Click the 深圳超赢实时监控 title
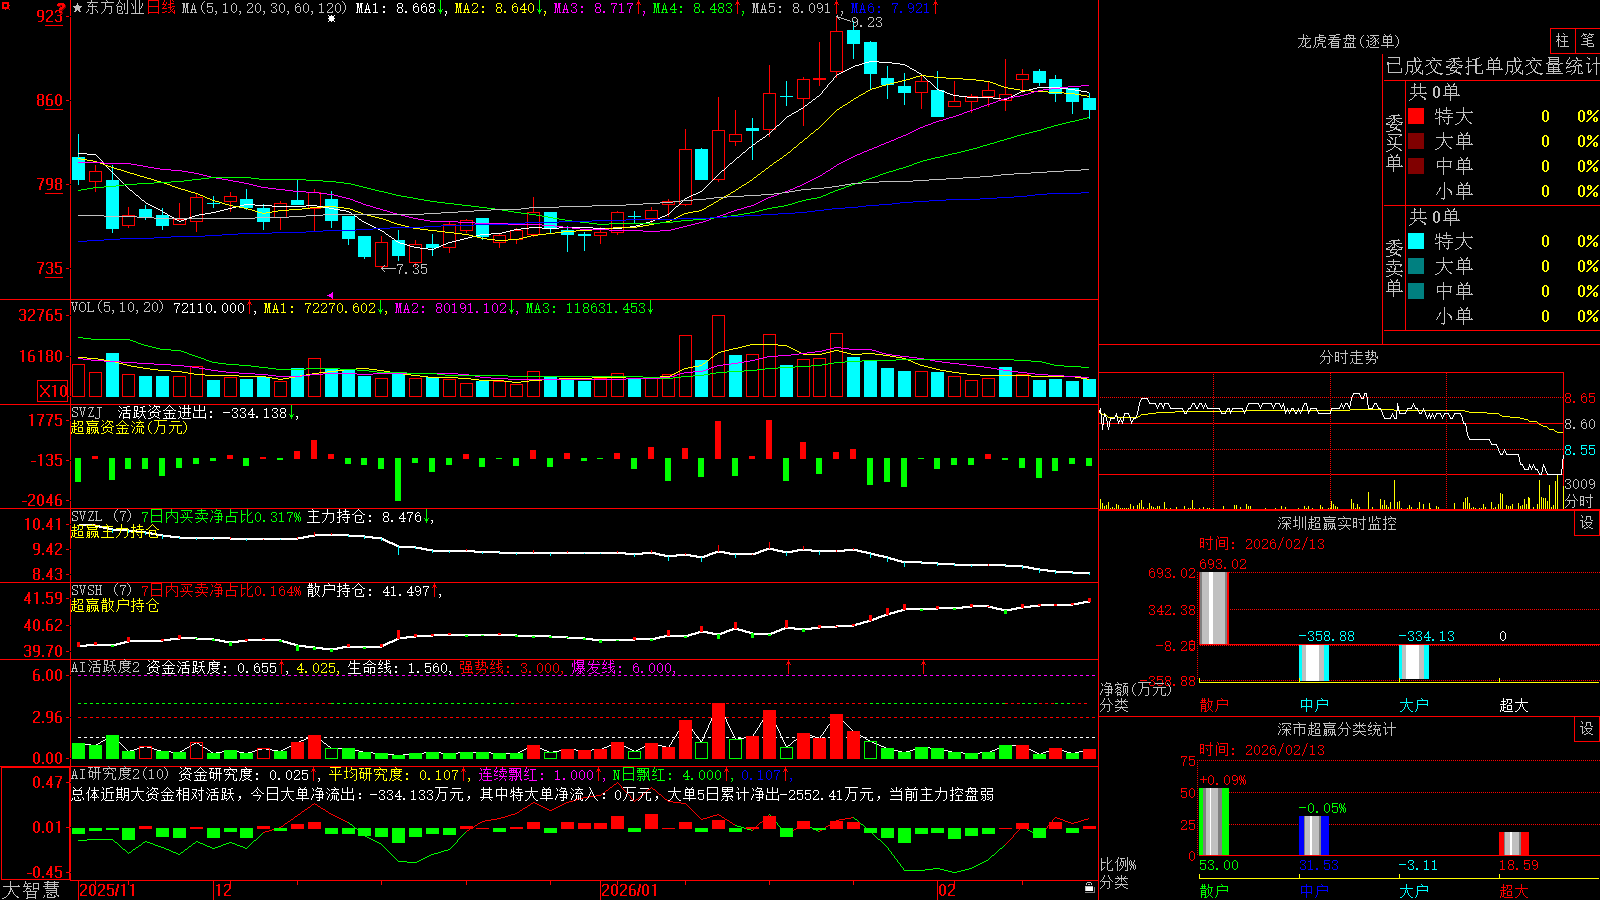The width and height of the screenshot is (1600, 900). (1337, 523)
